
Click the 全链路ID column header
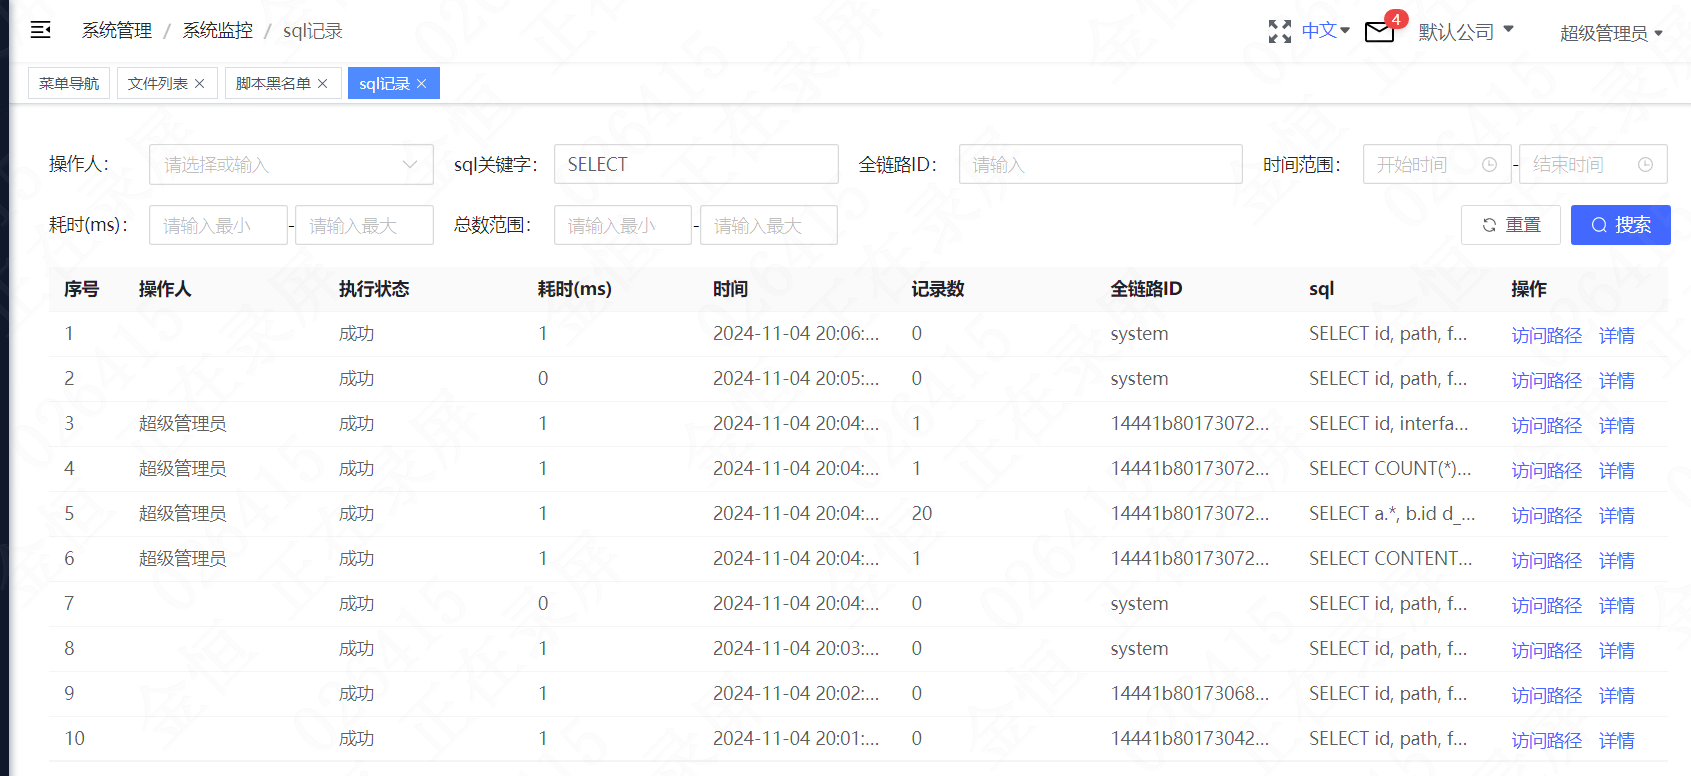pyautogui.click(x=1146, y=289)
